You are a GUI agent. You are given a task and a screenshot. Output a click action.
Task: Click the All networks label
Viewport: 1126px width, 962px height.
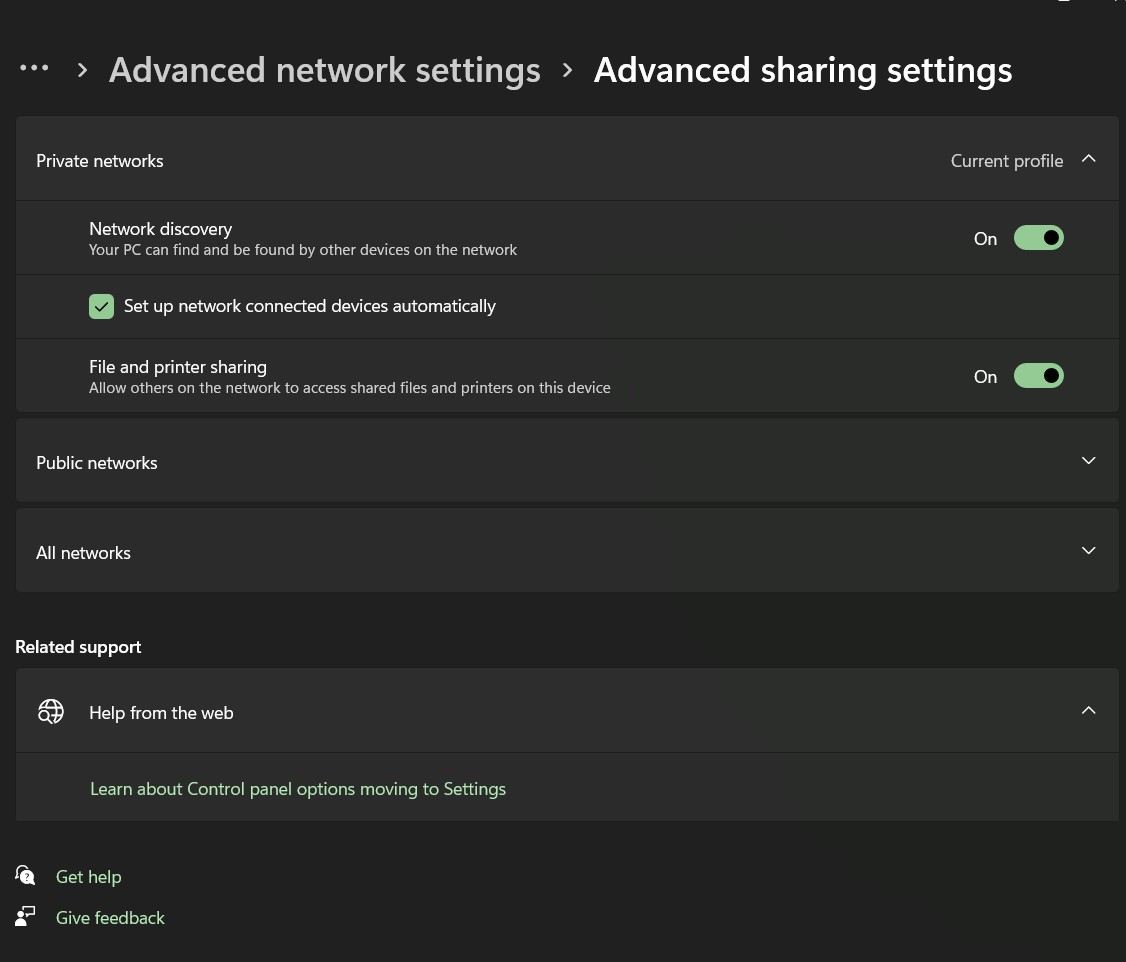coord(83,553)
